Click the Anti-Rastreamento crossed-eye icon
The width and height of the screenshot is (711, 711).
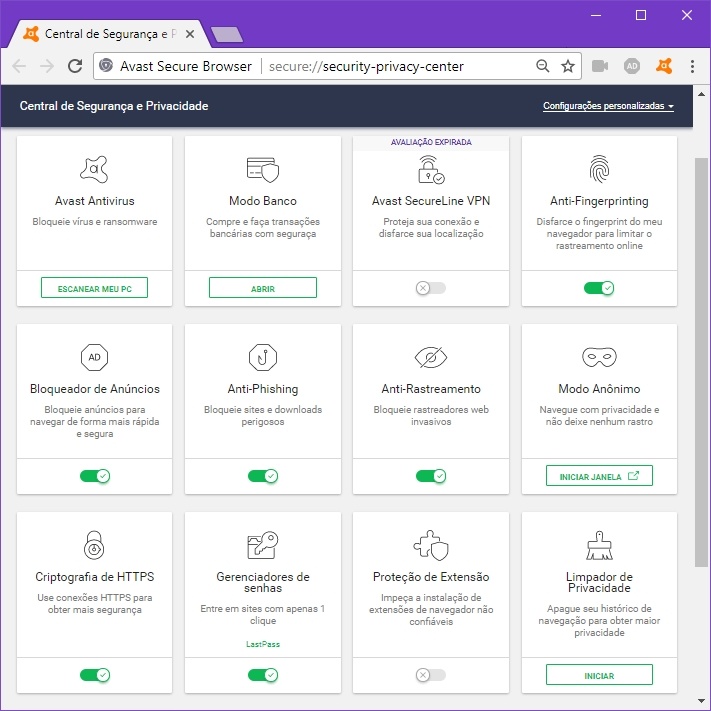pos(431,357)
